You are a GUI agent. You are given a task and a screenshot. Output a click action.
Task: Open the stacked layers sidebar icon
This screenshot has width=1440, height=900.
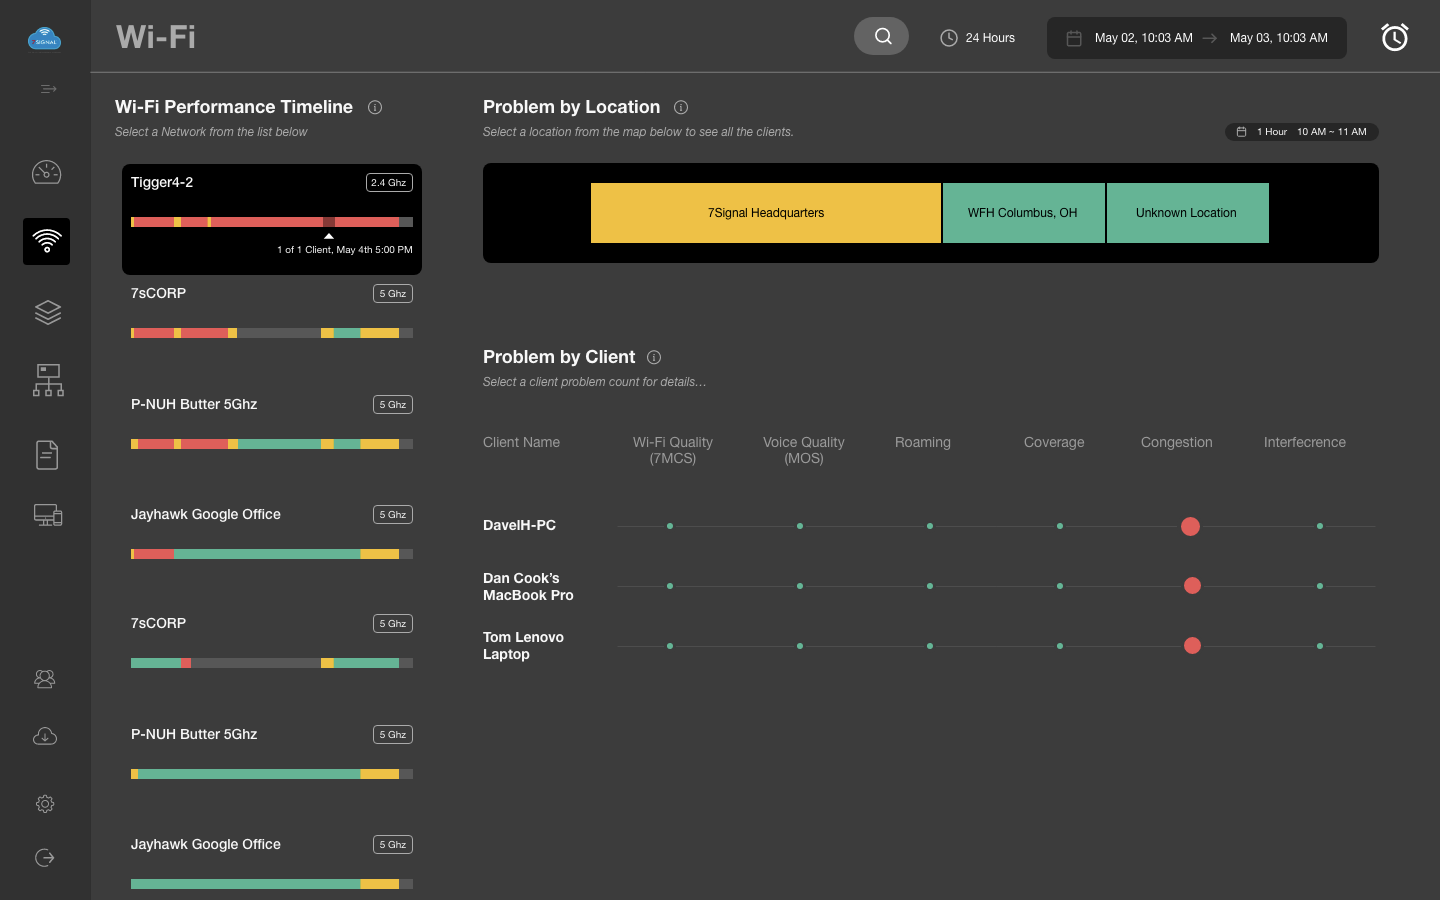pyautogui.click(x=47, y=312)
